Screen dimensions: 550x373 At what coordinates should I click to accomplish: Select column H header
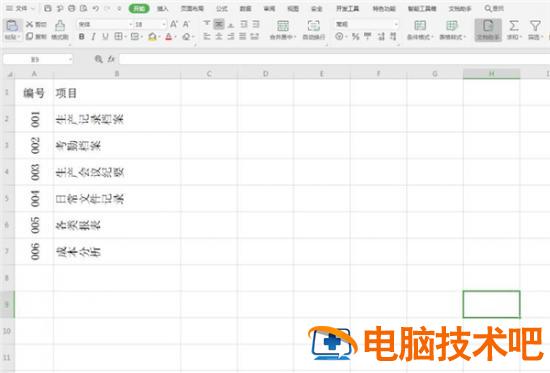[x=491, y=74]
